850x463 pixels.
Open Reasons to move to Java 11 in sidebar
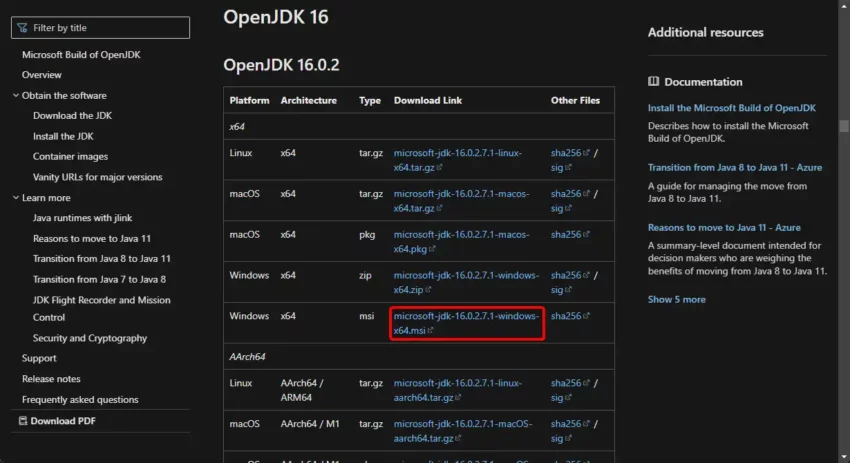pos(92,238)
